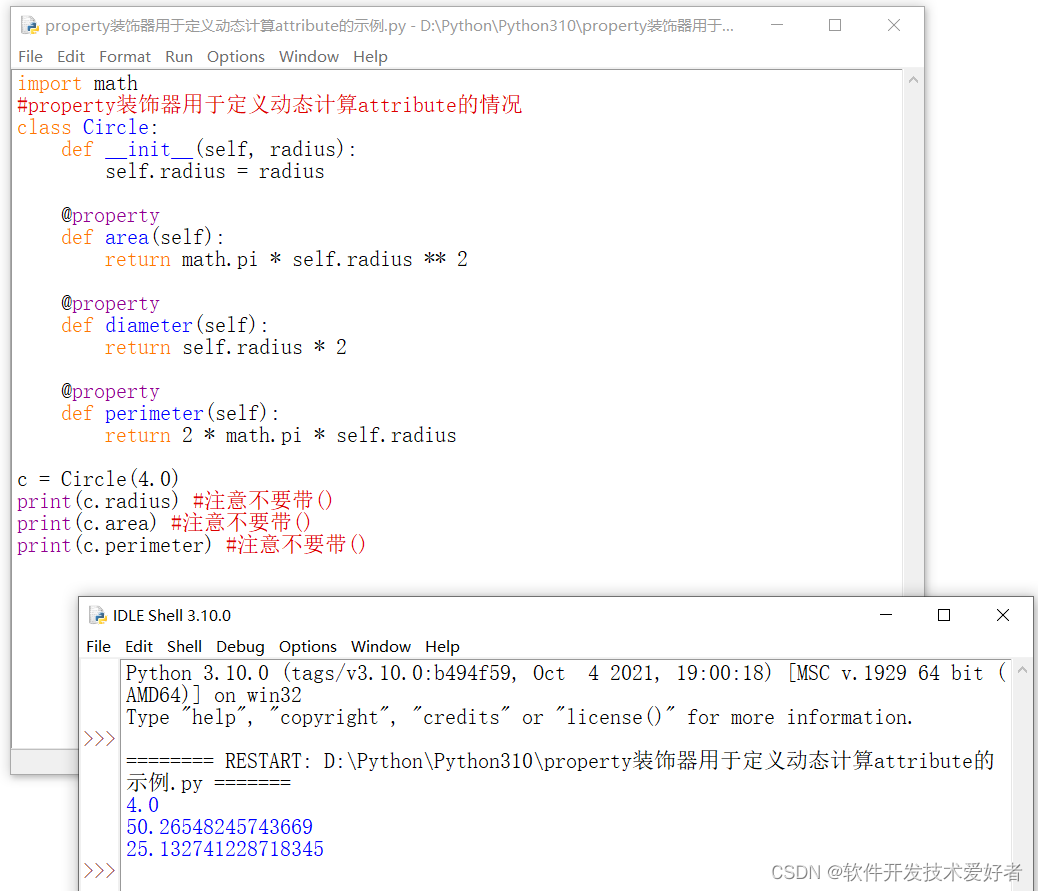Open the Debug menu in IDLE Shell
The width and height of the screenshot is (1038, 891).
[240, 646]
